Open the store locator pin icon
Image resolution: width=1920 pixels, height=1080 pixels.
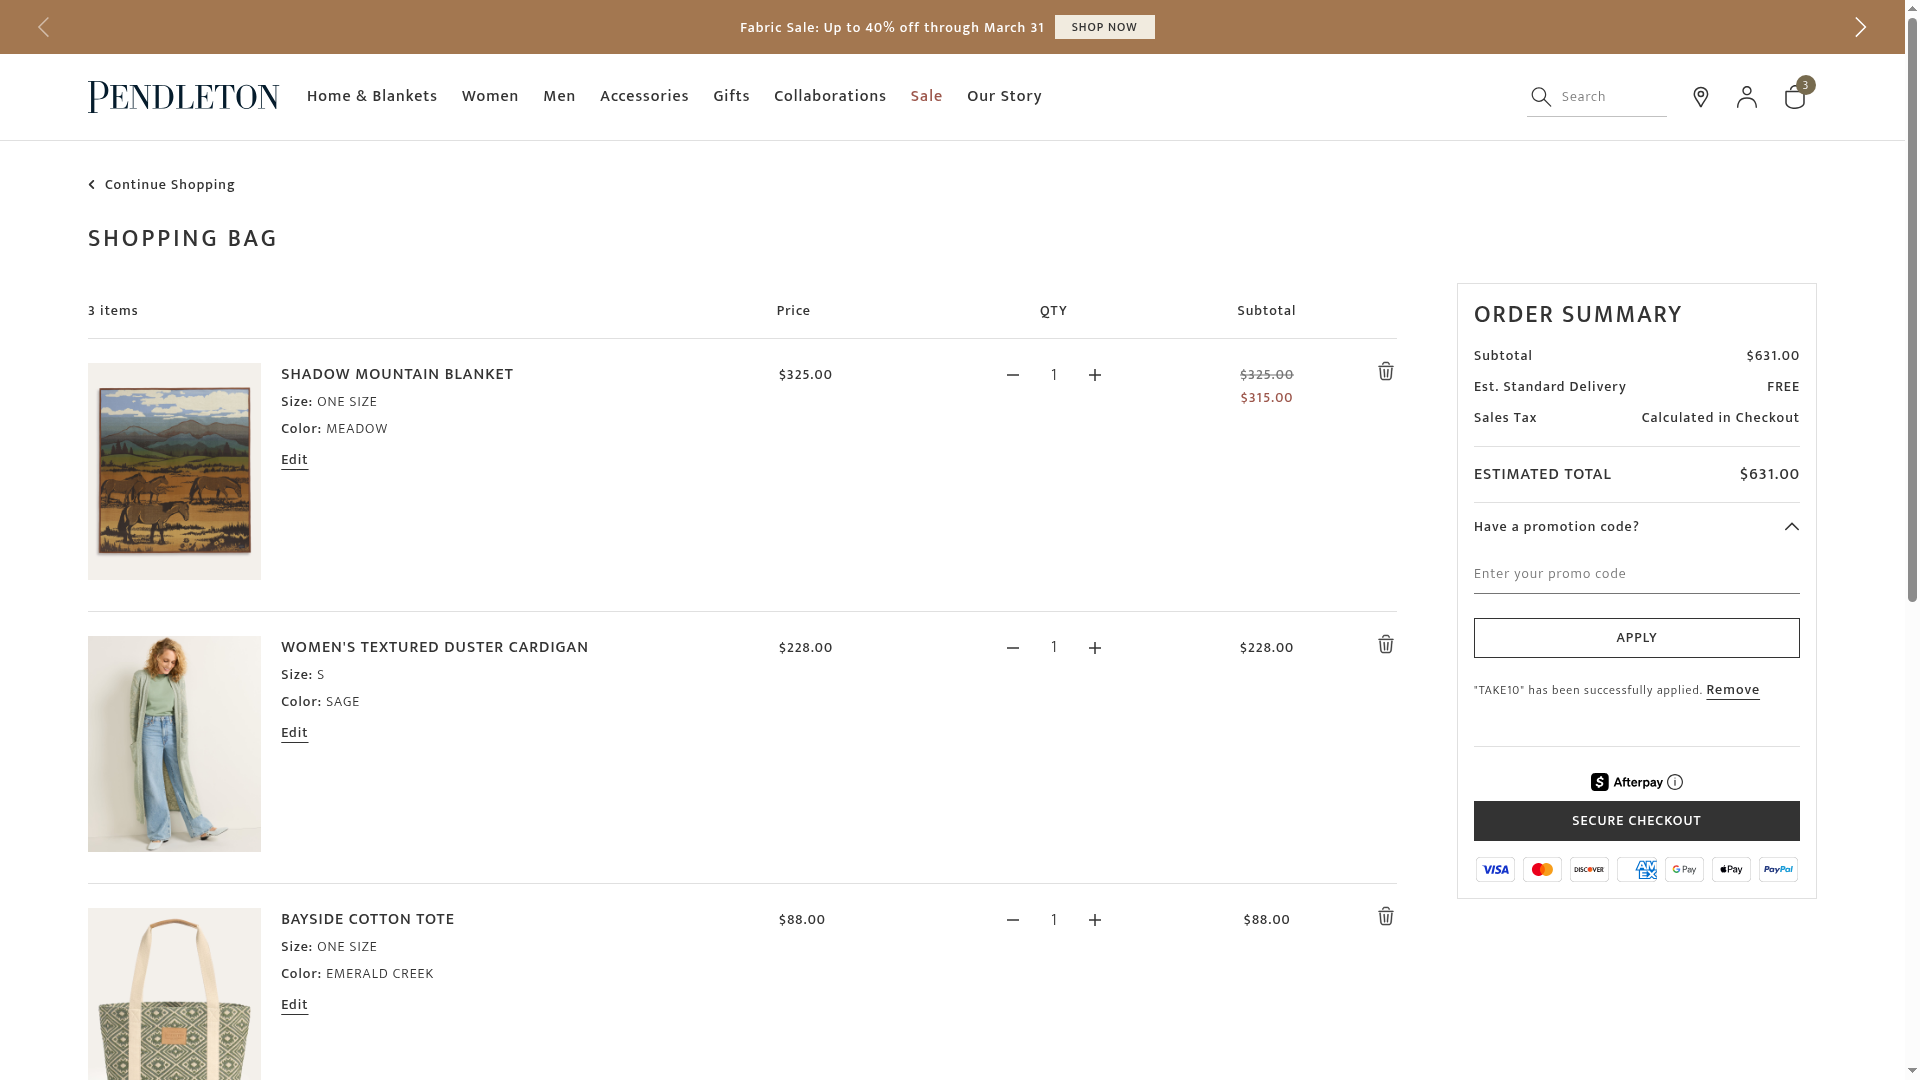[x=1700, y=97]
